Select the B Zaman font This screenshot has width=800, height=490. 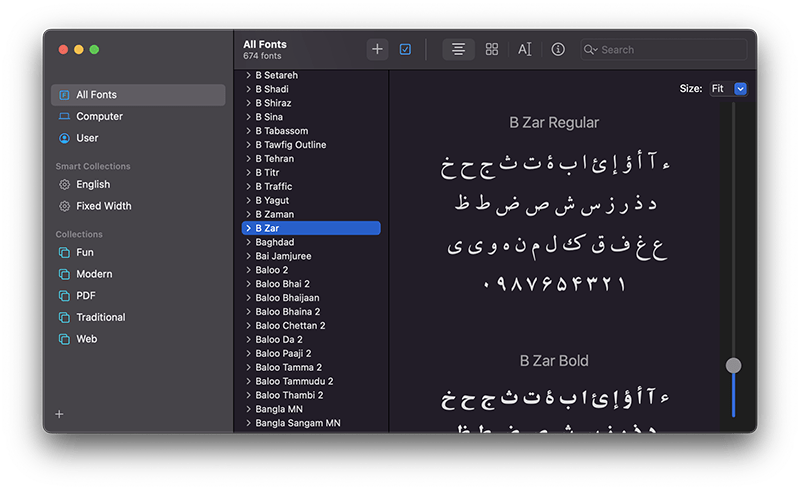(x=311, y=214)
